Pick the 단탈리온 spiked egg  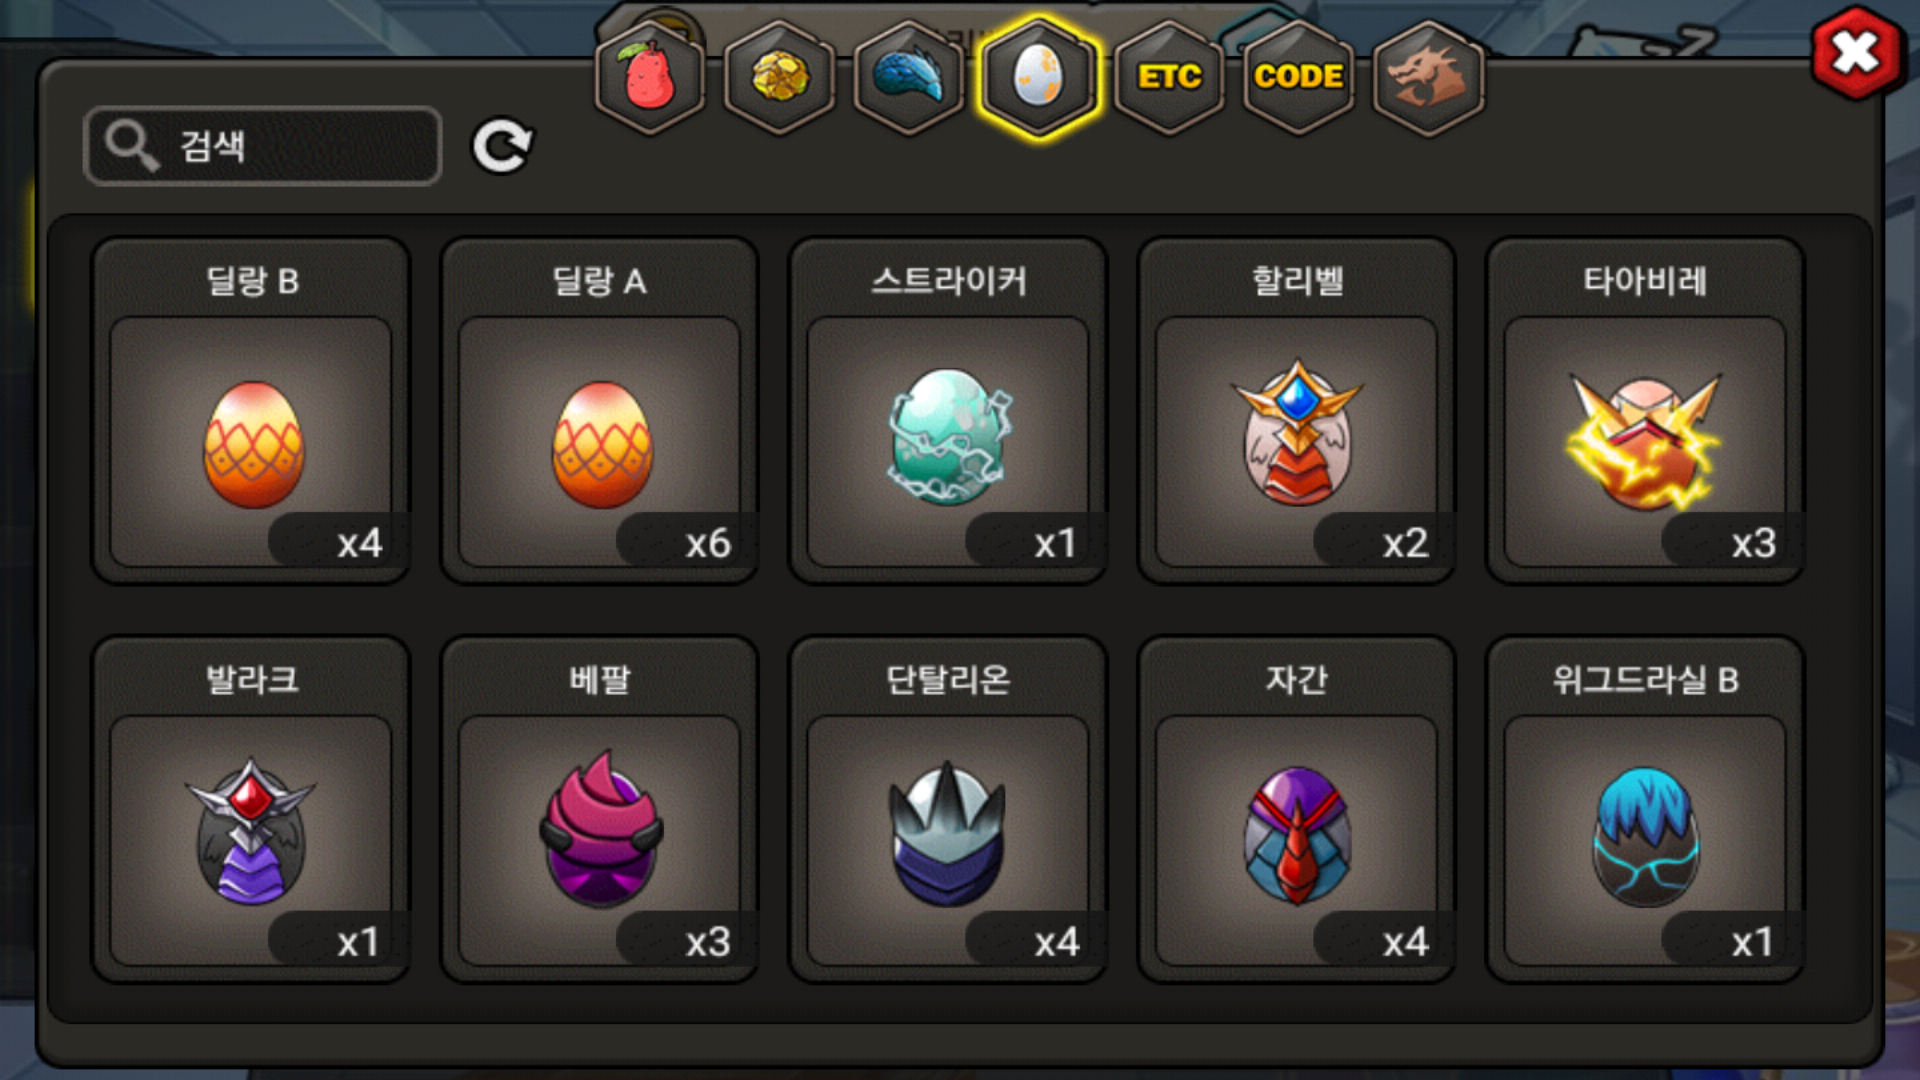tap(948, 809)
